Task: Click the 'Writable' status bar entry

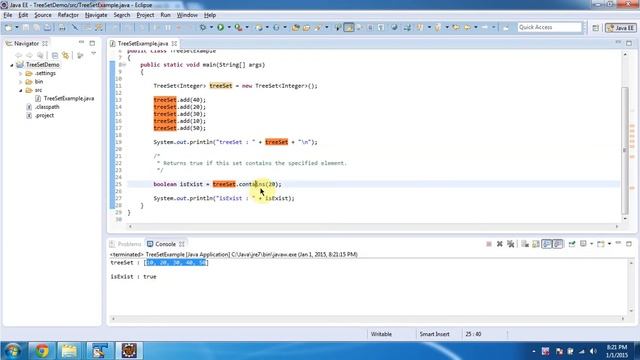Action: point(381,334)
